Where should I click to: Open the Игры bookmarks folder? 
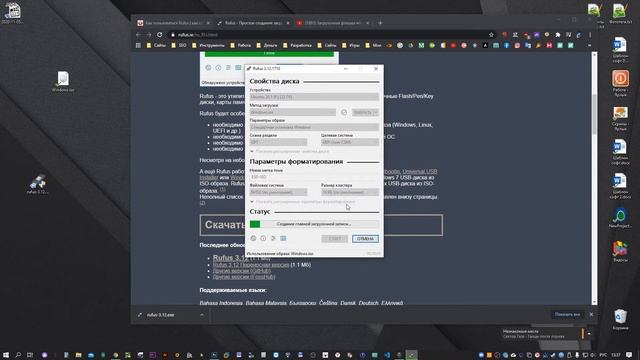[x=351, y=45]
